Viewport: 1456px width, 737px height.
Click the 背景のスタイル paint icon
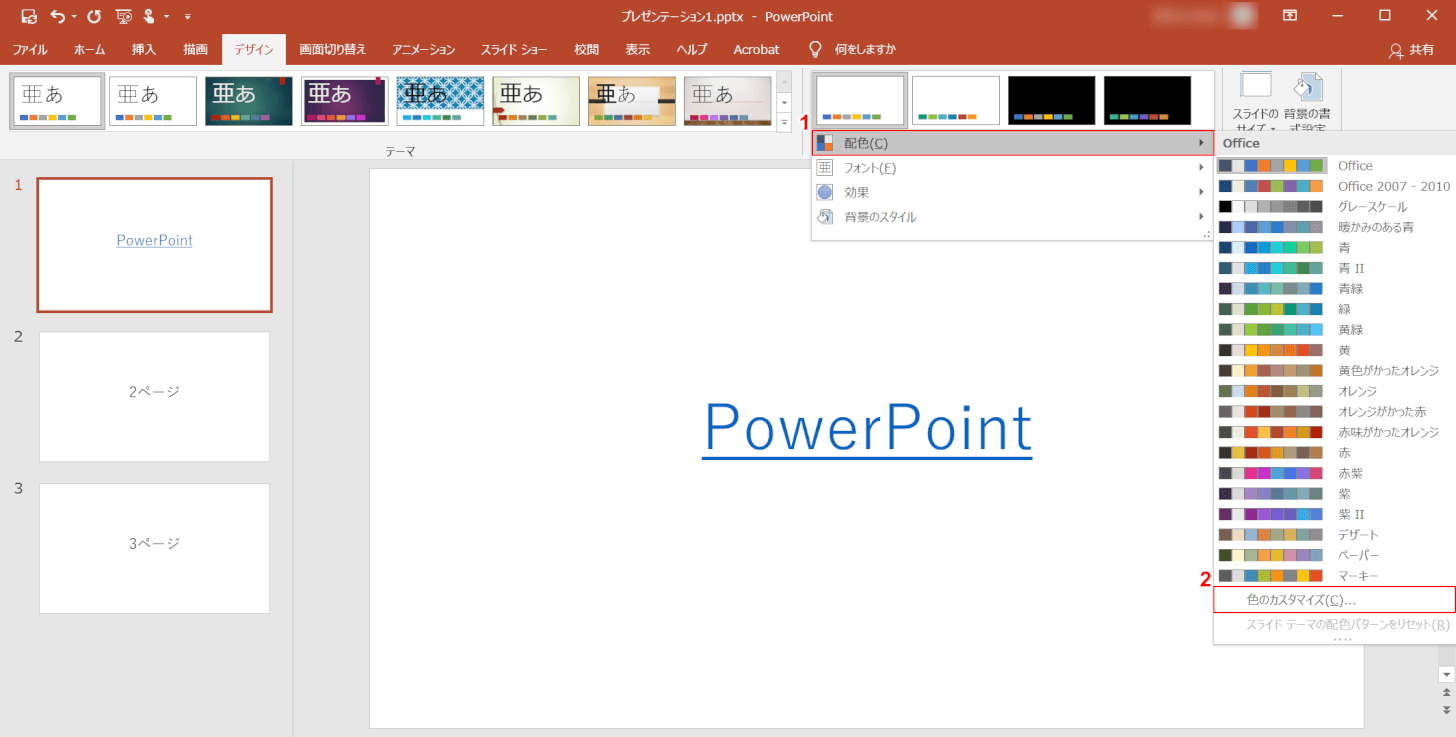[x=825, y=217]
